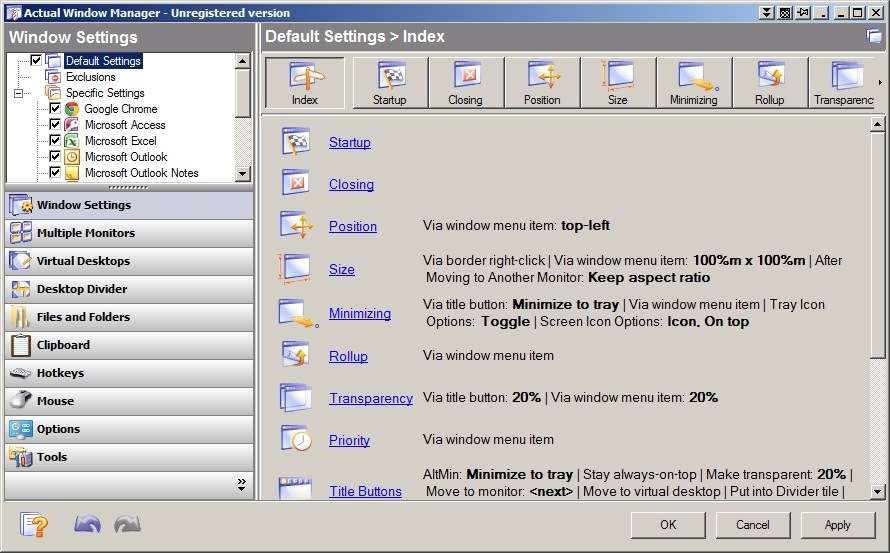This screenshot has height=553, width=890.
Task: Click the help question mark icon
Action: coord(34,524)
